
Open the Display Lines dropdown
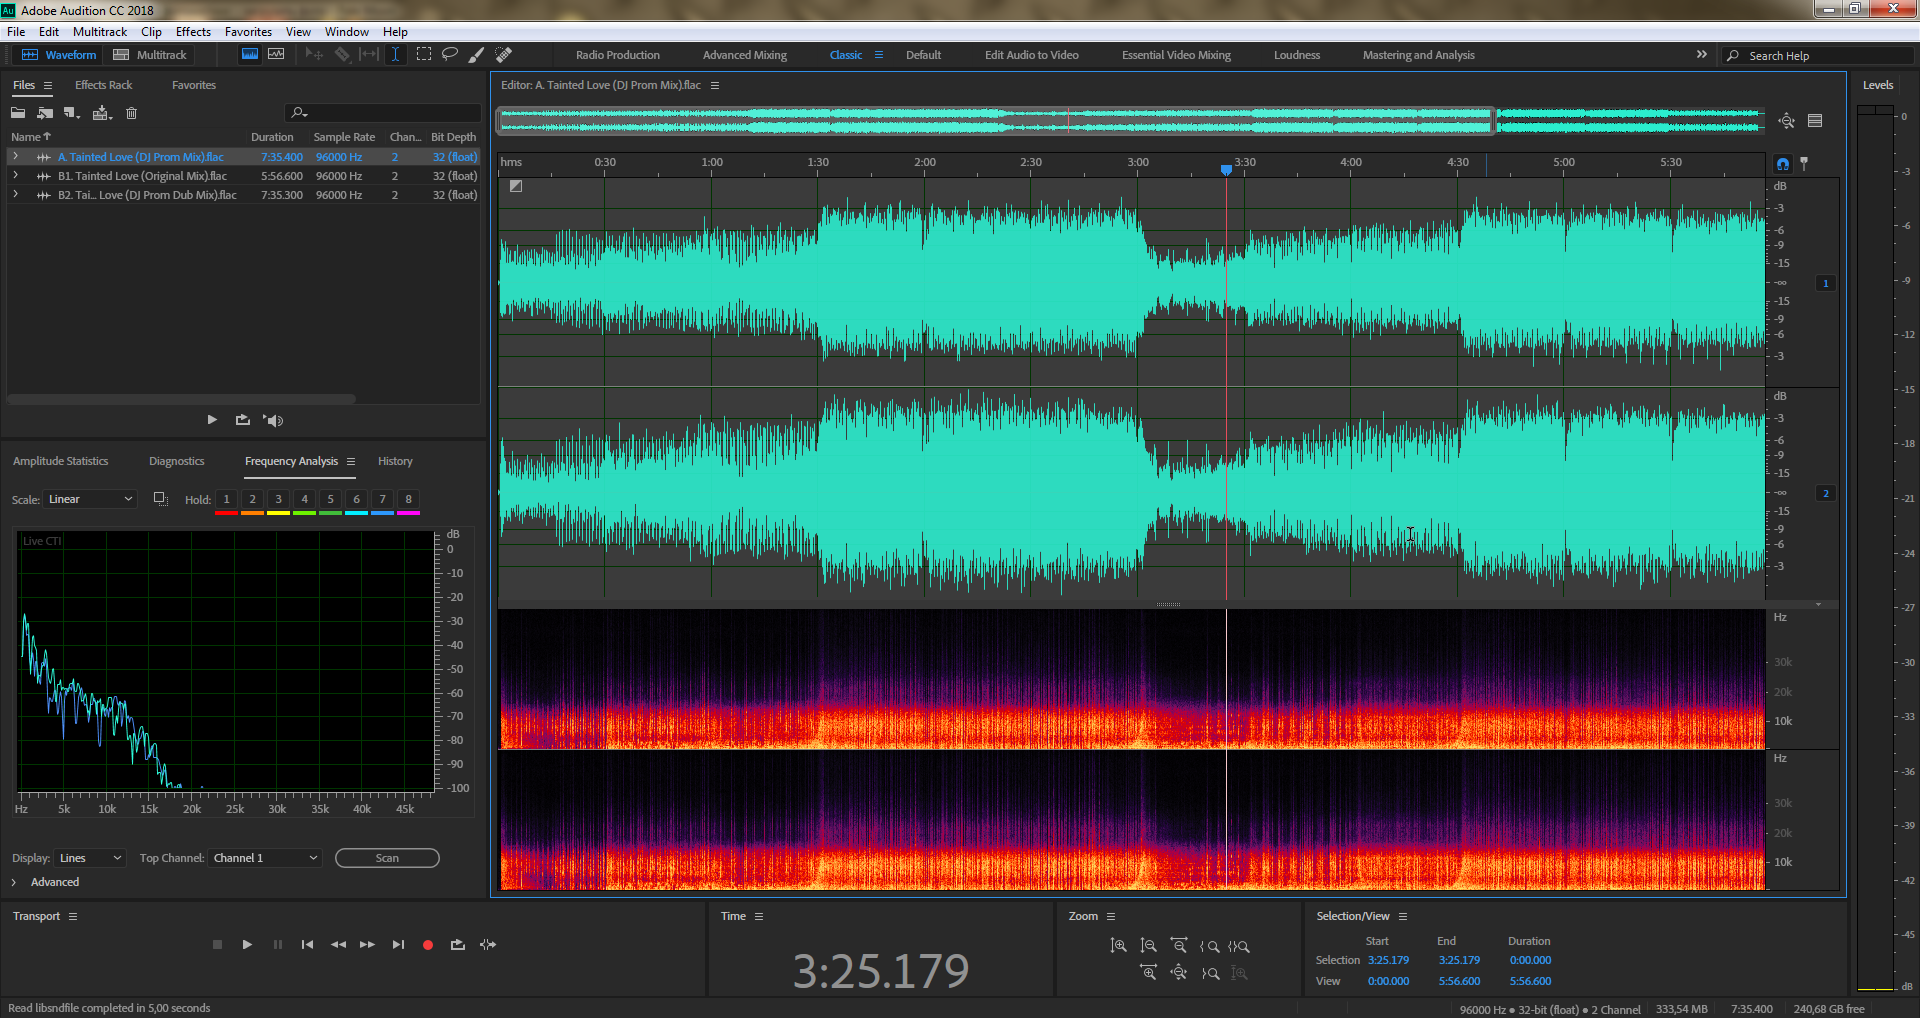pos(90,858)
